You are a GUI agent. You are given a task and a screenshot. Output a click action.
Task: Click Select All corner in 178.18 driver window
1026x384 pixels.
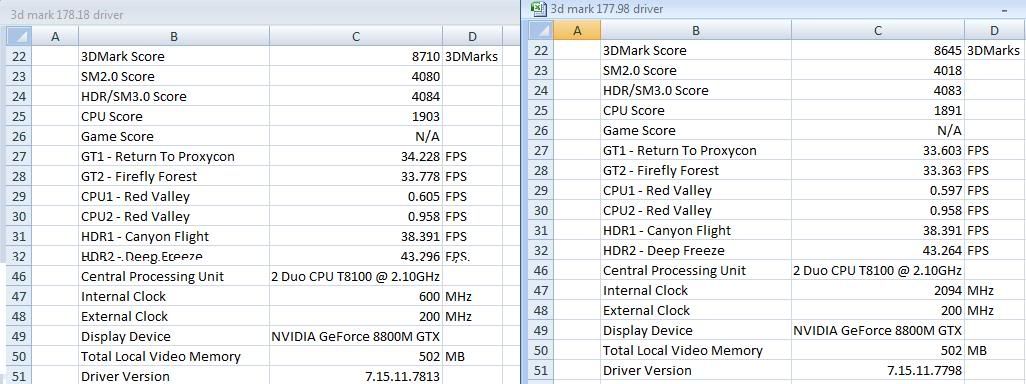(18, 36)
